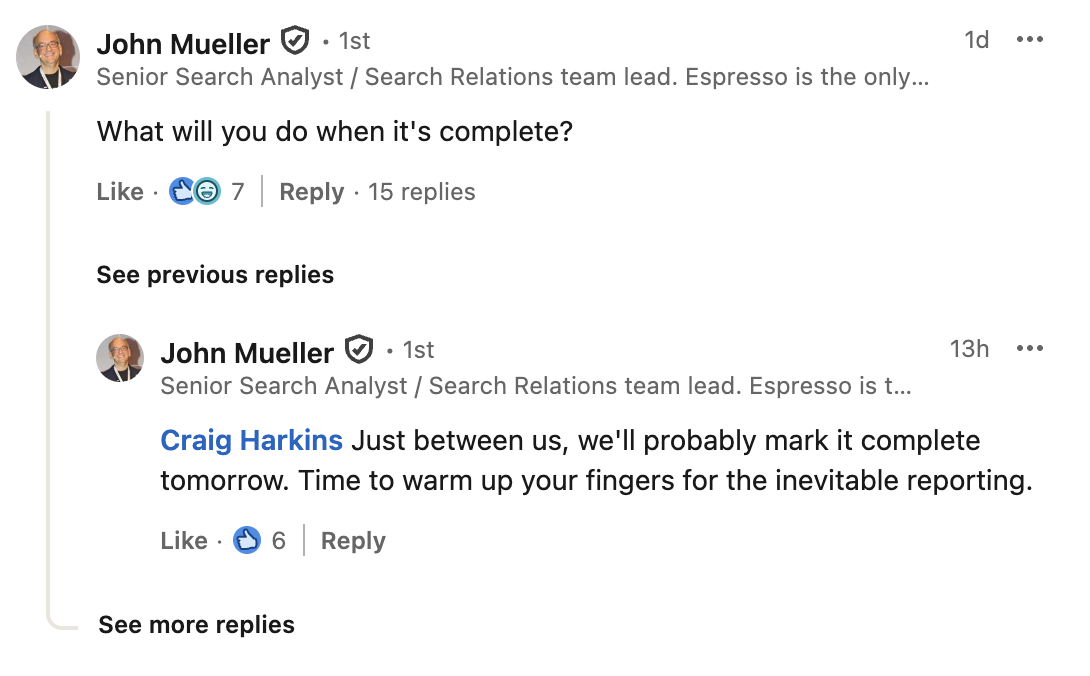Open John Mueller's profile from reply name

[247, 353]
